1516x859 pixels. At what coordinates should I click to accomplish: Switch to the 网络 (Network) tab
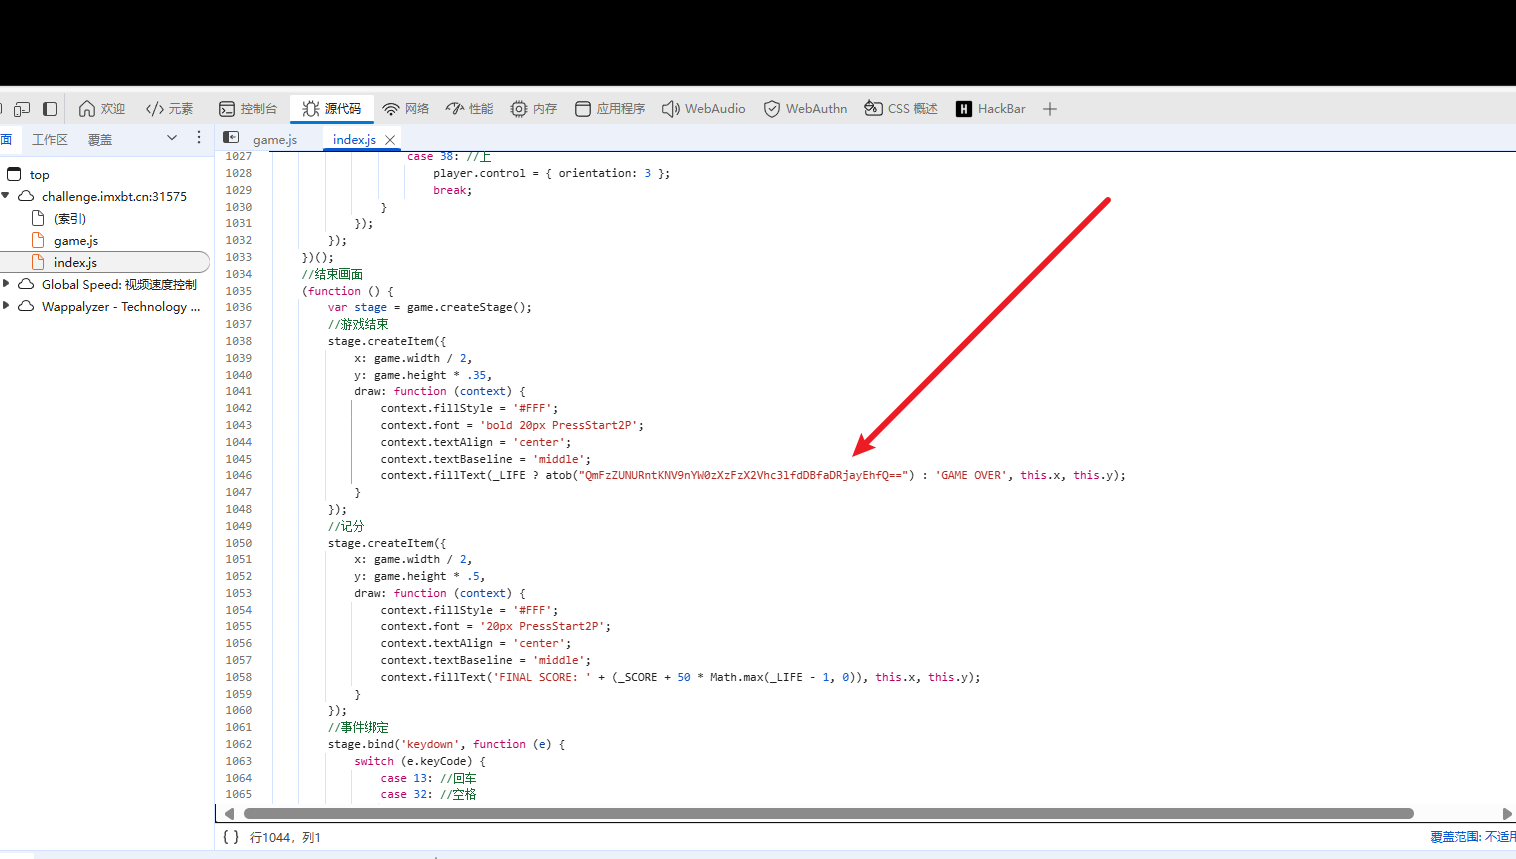point(406,109)
